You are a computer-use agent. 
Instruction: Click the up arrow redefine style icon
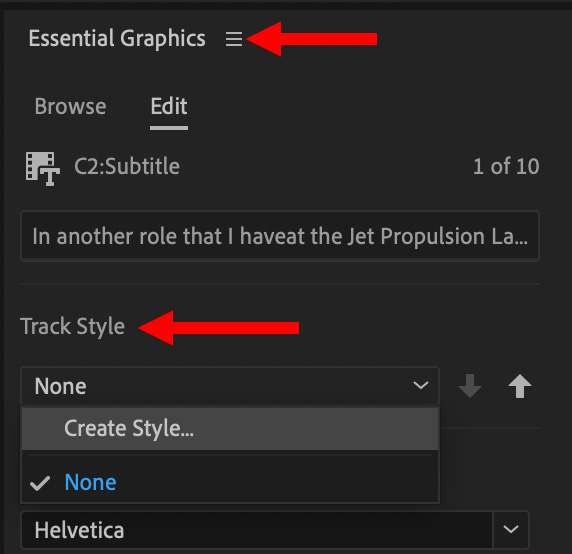519,386
